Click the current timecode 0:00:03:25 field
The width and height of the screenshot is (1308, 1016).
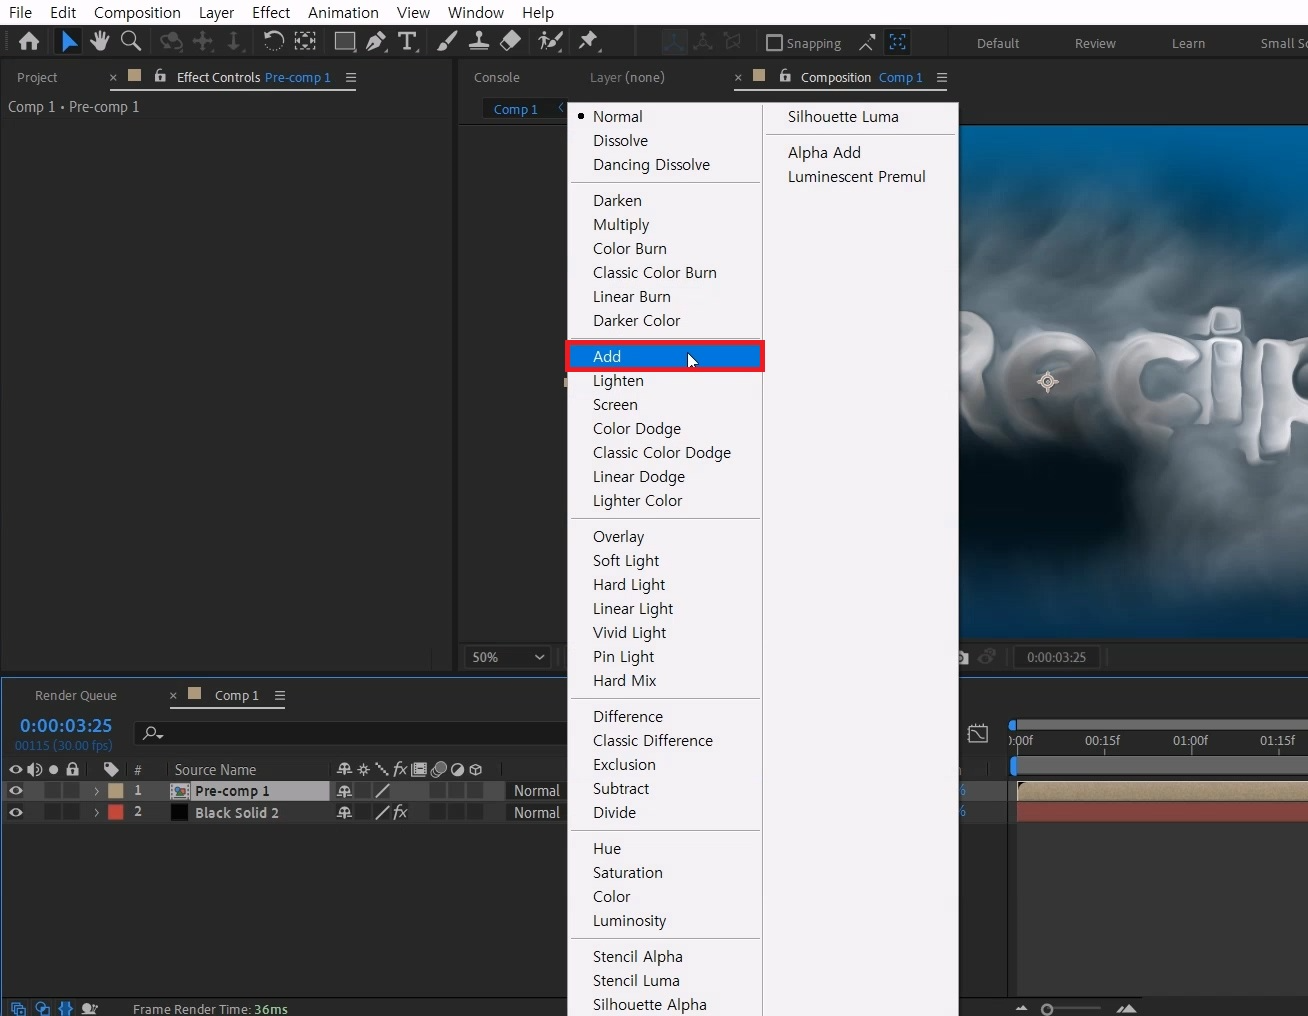click(x=66, y=726)
